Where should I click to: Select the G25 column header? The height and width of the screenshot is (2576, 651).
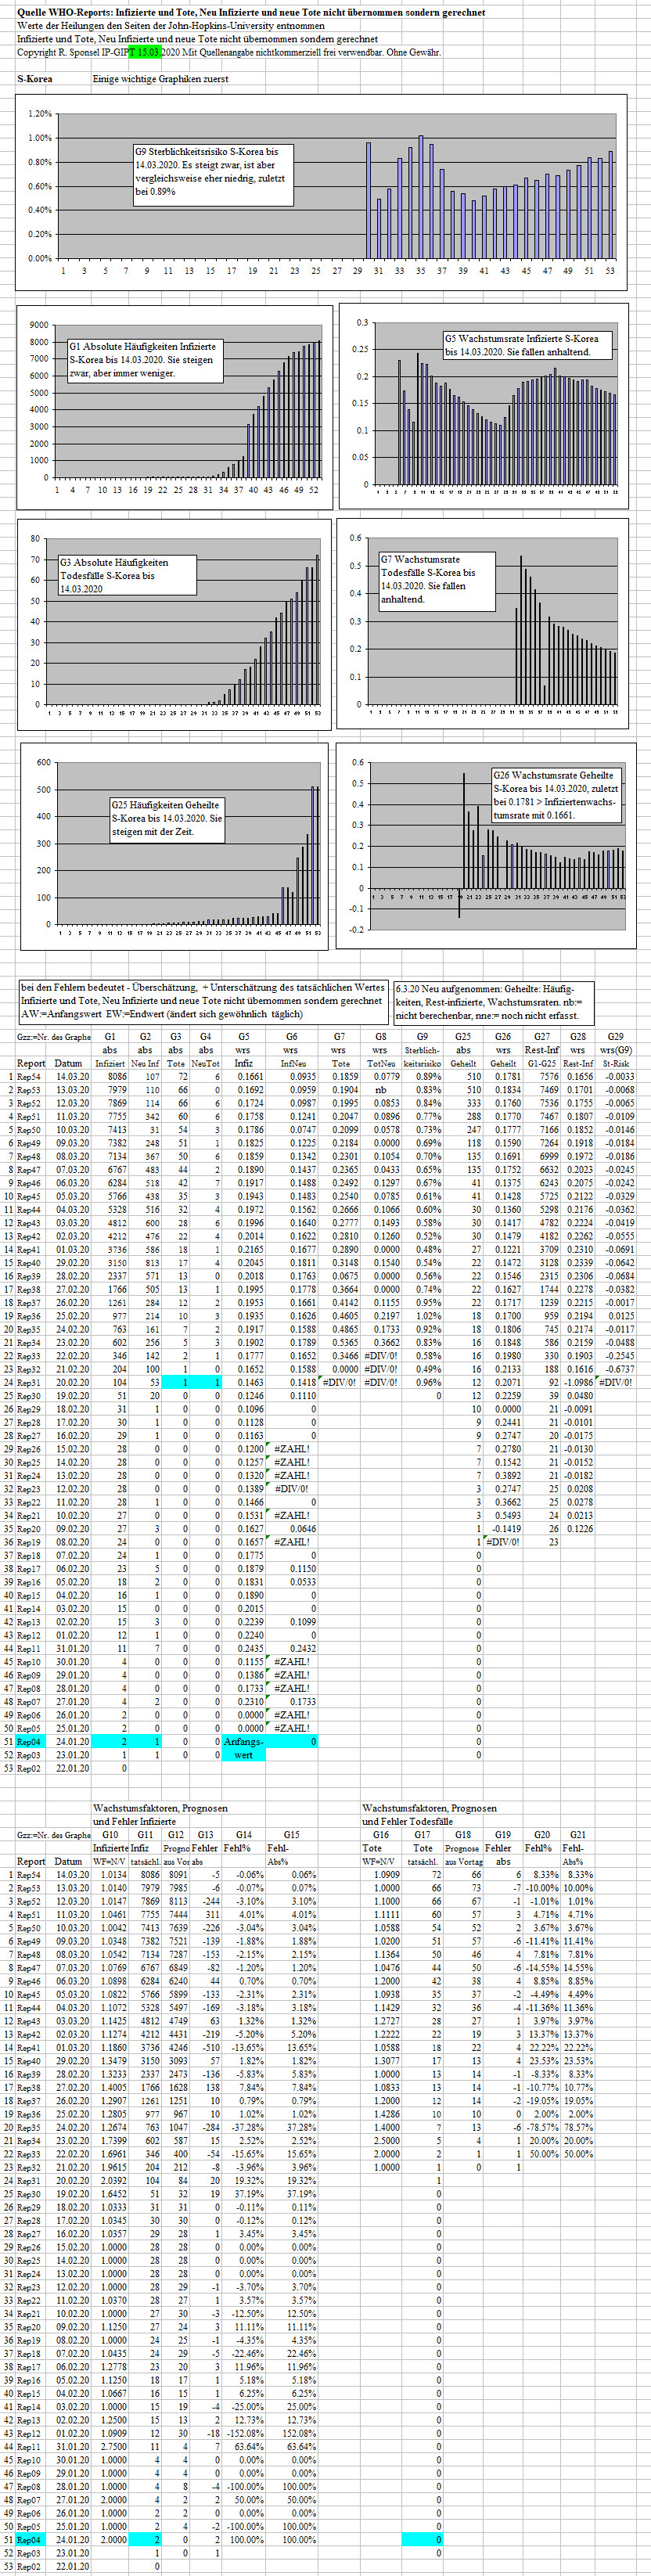point(463,1037)
